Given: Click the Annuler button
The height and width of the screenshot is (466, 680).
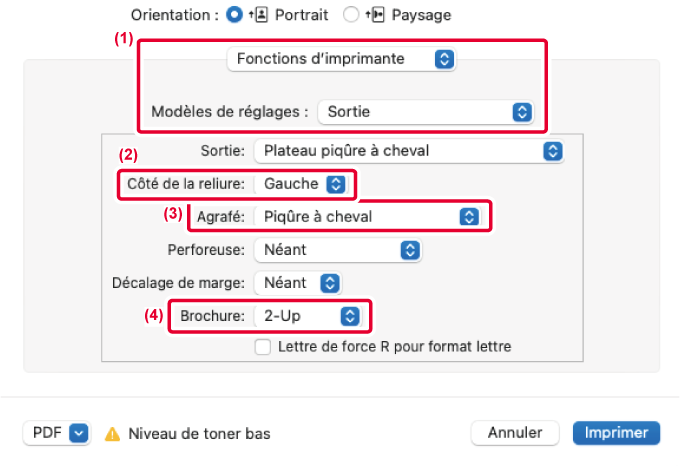Looking at the screenshot, I should (x=515, y=433).
